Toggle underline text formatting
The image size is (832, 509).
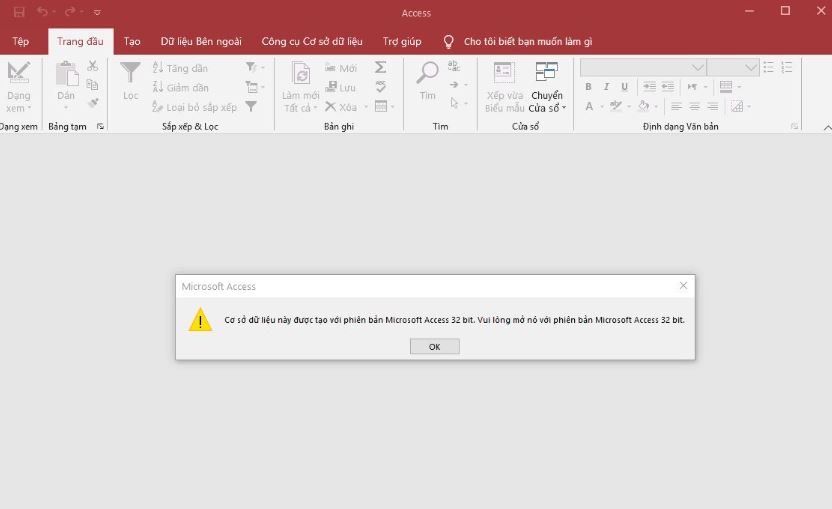(x=622, y=87)
